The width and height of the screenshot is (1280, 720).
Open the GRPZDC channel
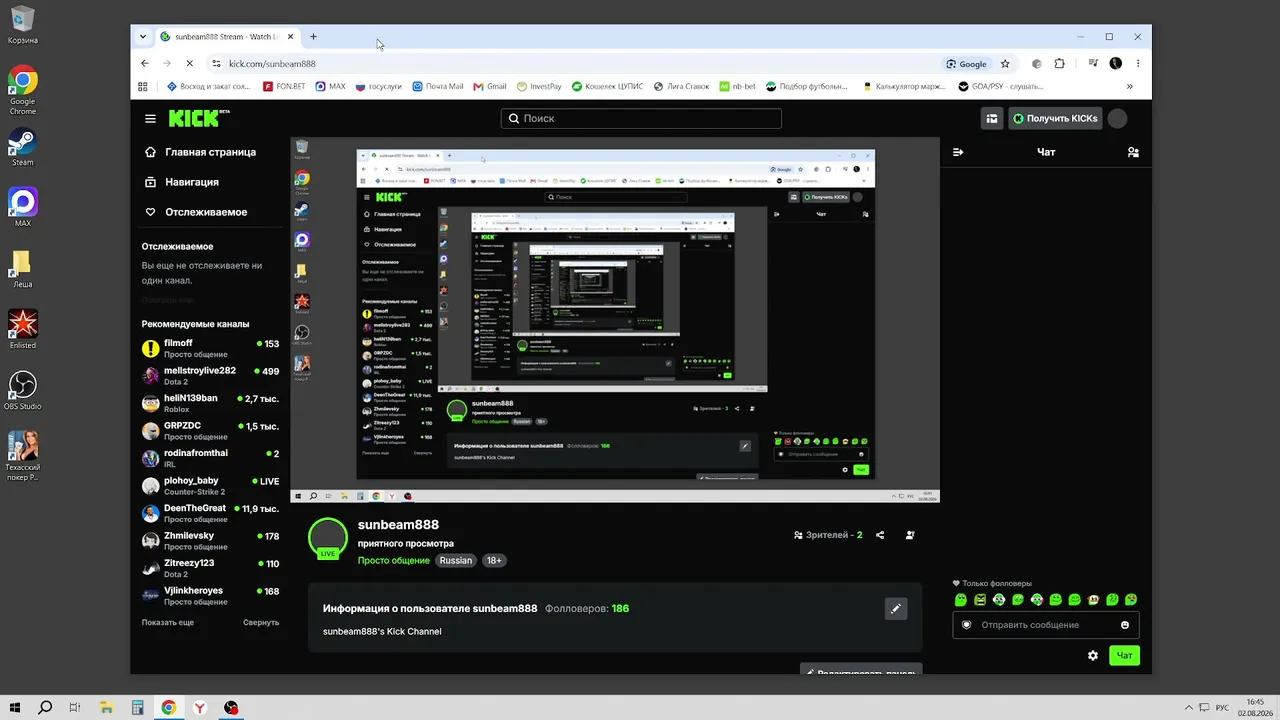210,431
